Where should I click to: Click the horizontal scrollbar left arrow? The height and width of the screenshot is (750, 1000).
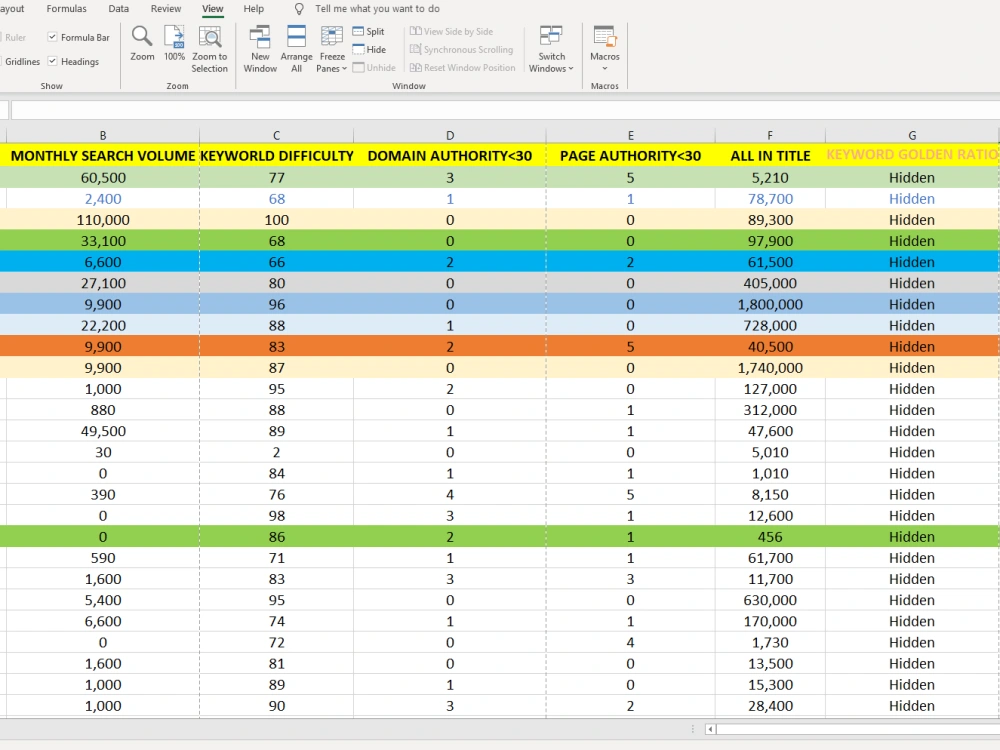(x=710, y=728)
